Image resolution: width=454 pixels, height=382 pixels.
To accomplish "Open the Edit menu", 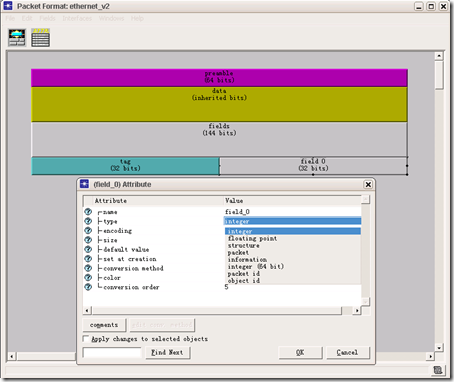I will (x=27, y=18).
